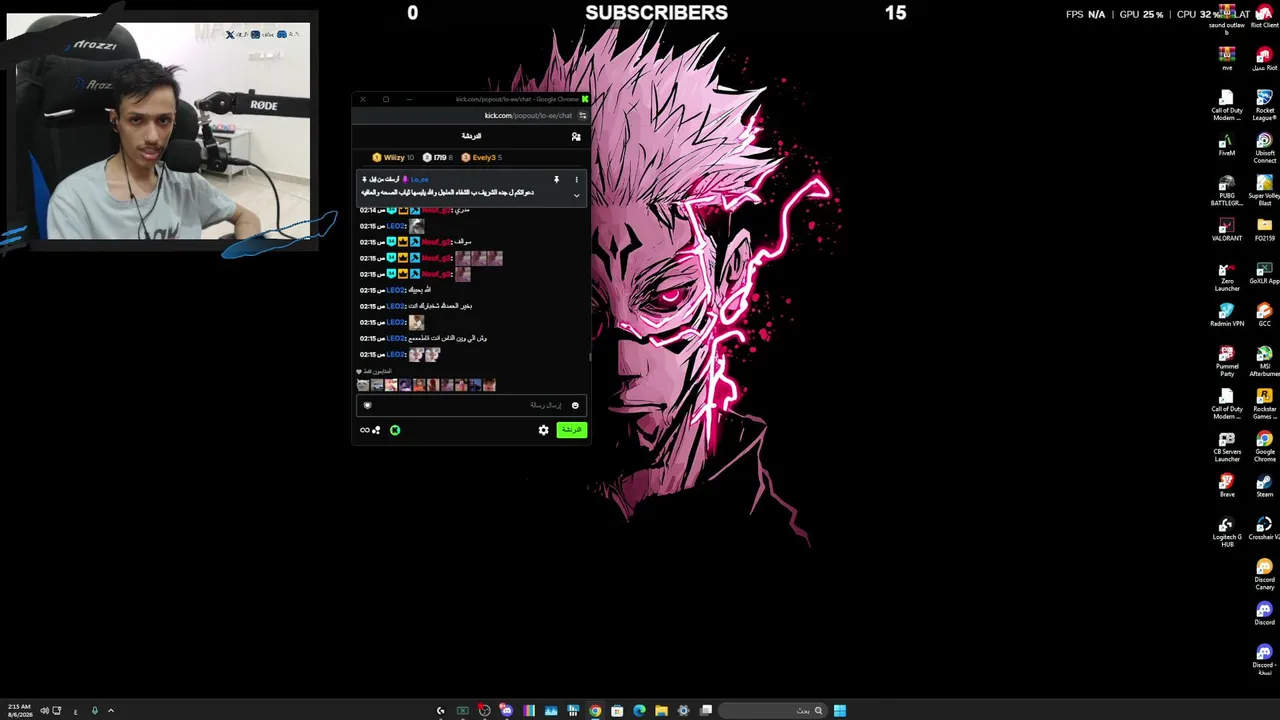The height and width of the screenshot is (720, 1280).
Task: Expand the pinned message chevron
Action: 576,194
